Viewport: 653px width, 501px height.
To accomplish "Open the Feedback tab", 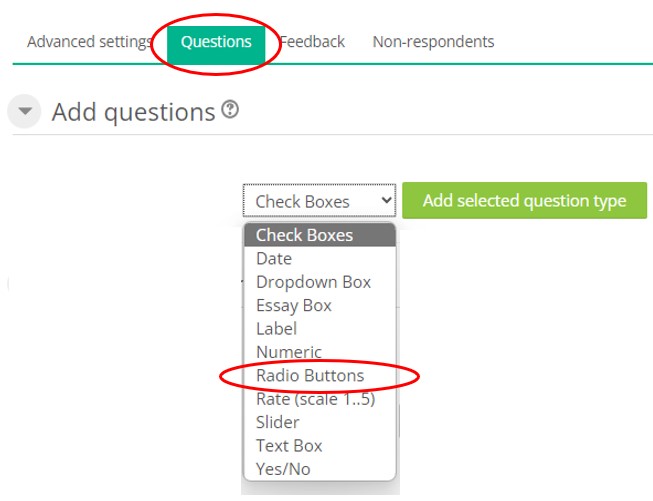I will coord(312,42).
